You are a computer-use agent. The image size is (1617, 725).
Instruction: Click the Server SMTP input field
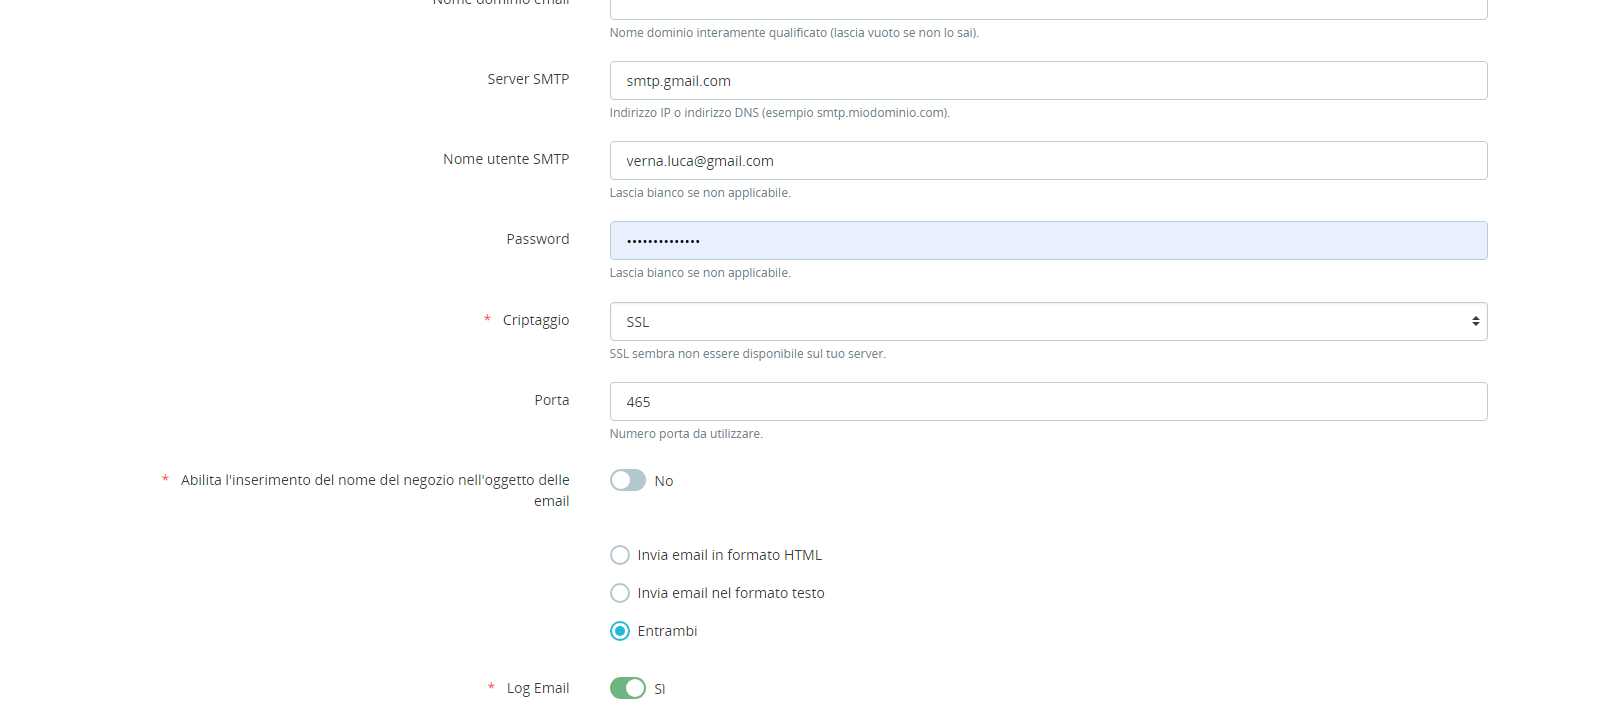(x=1047, y=81)
